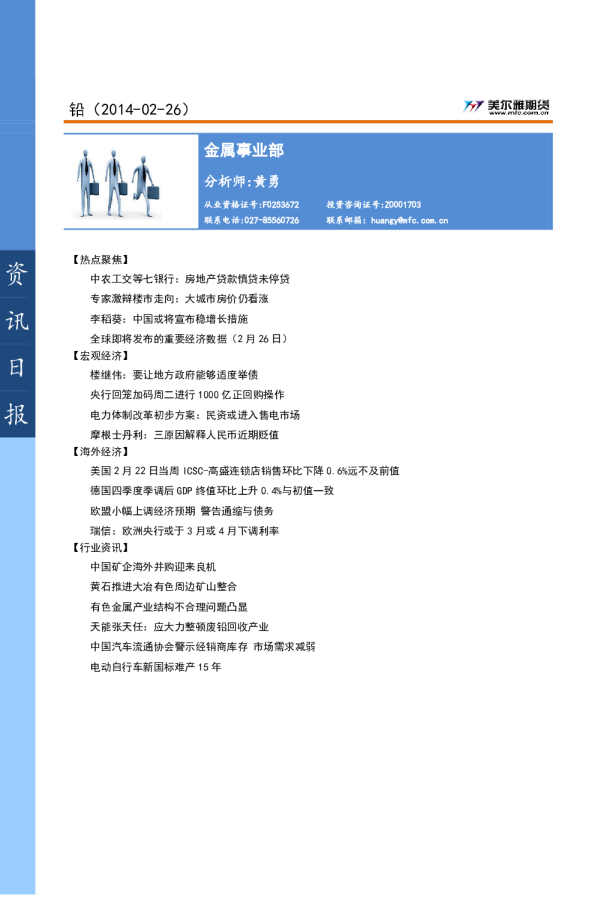Click 欧盟小幅上调经济预期 line
Viewport: 595px width, 904px height.
[182, 511]
